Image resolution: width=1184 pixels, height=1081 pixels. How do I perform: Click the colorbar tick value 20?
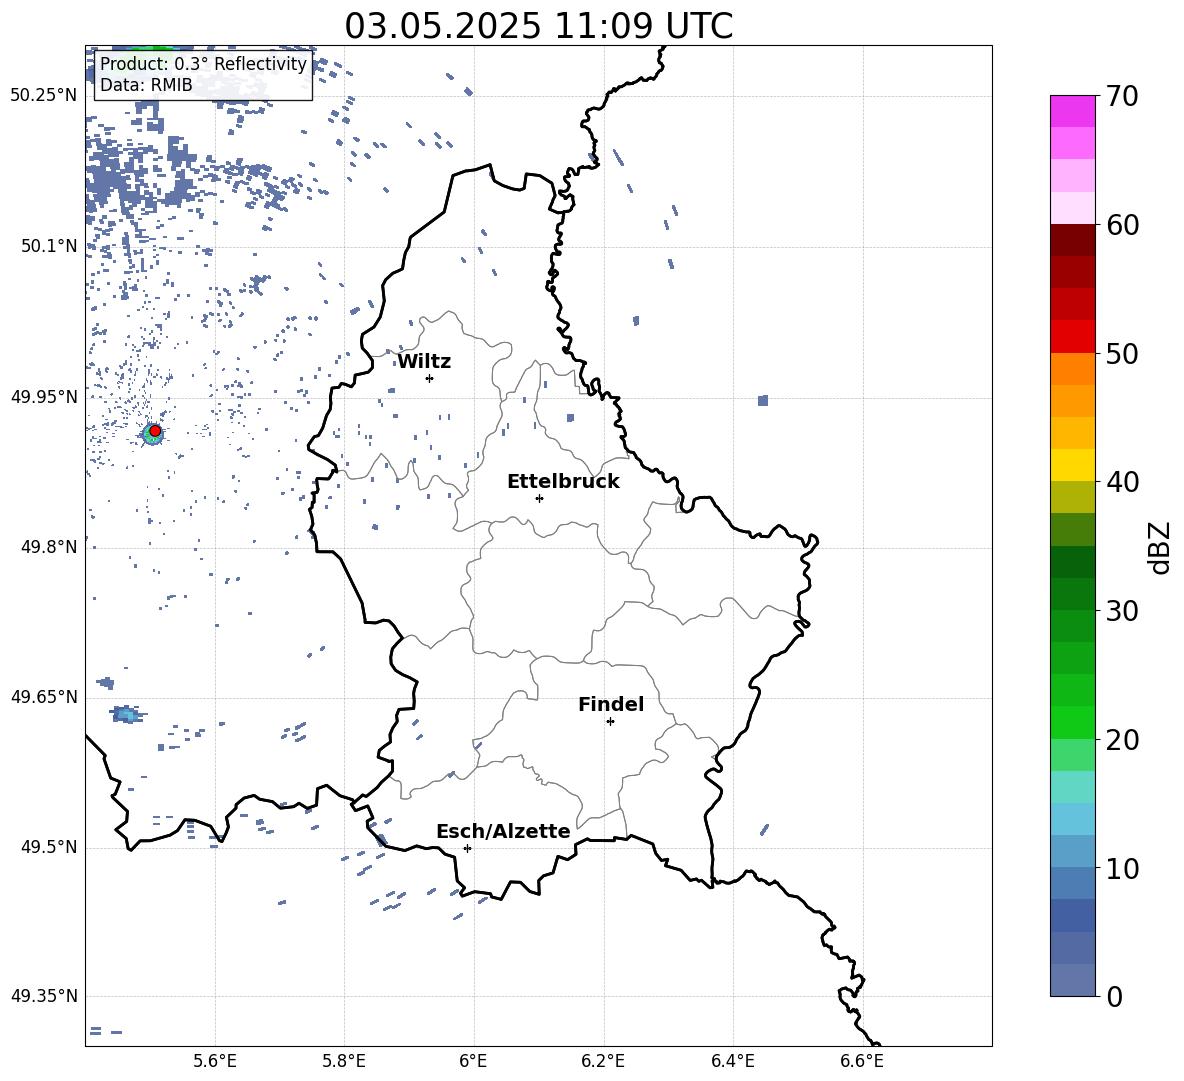pos(1122,740)
